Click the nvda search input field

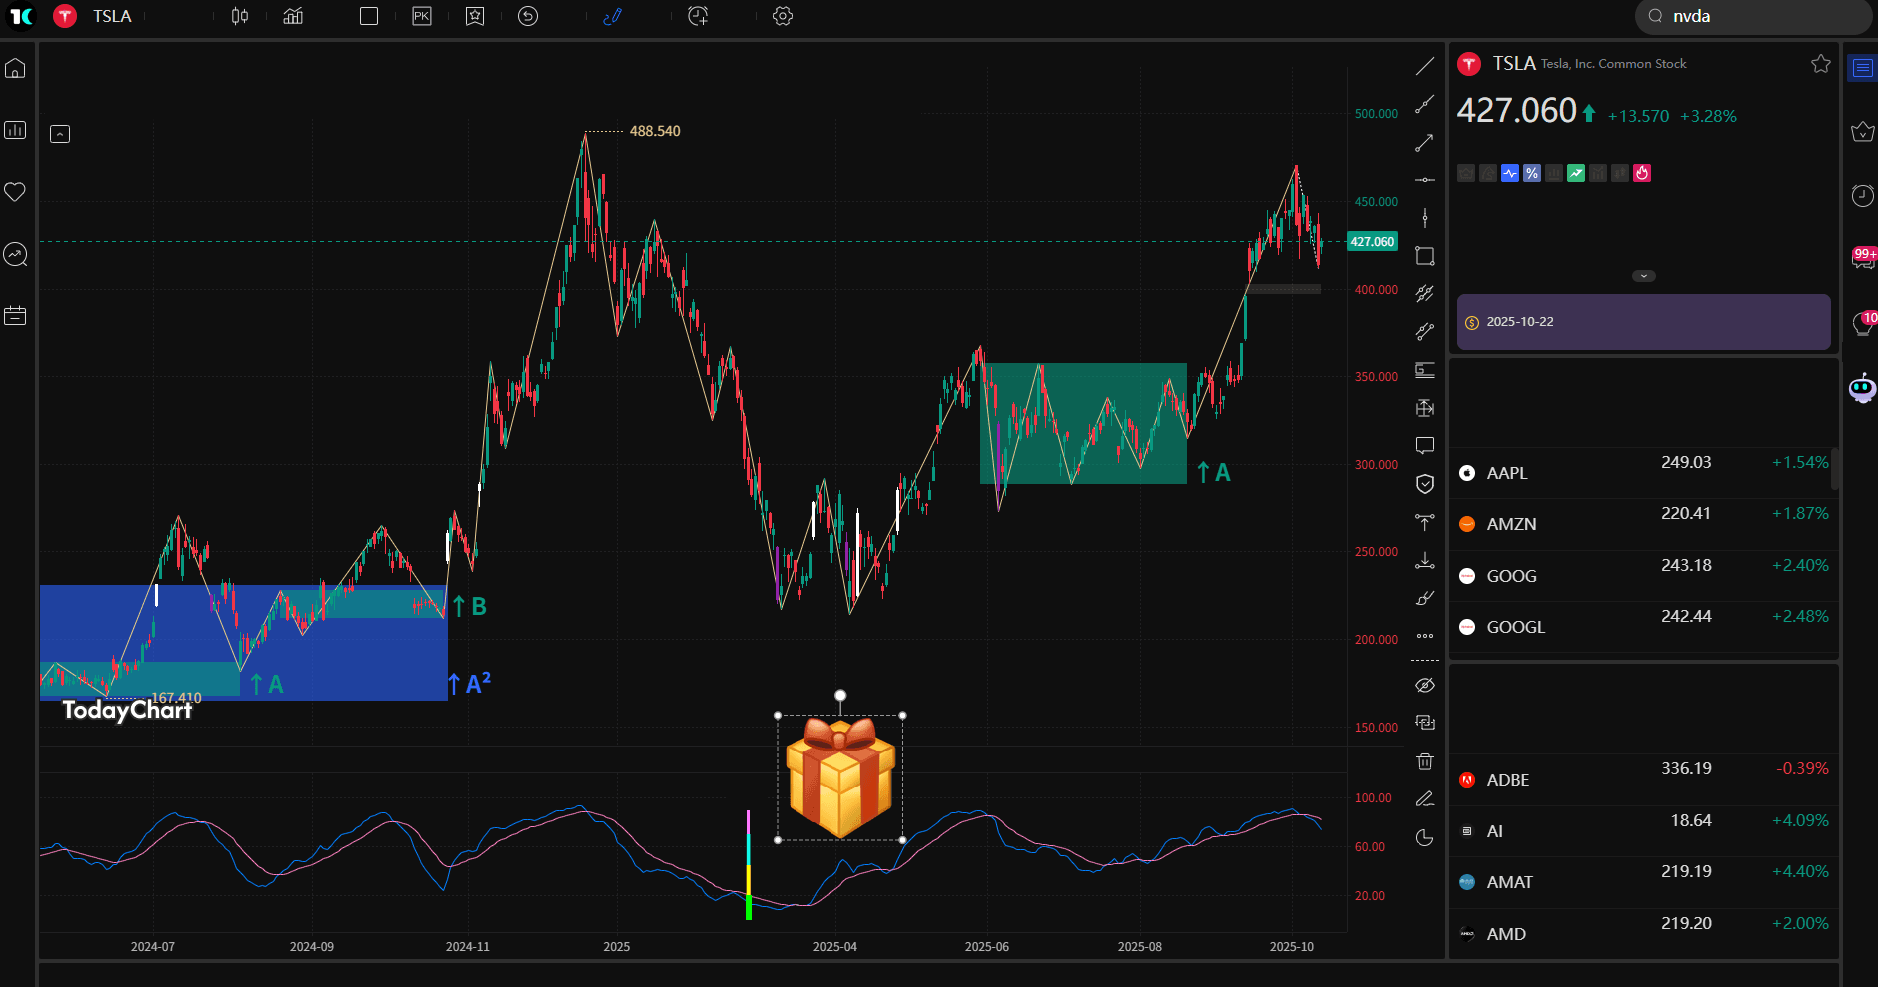tap(1750, 16)
